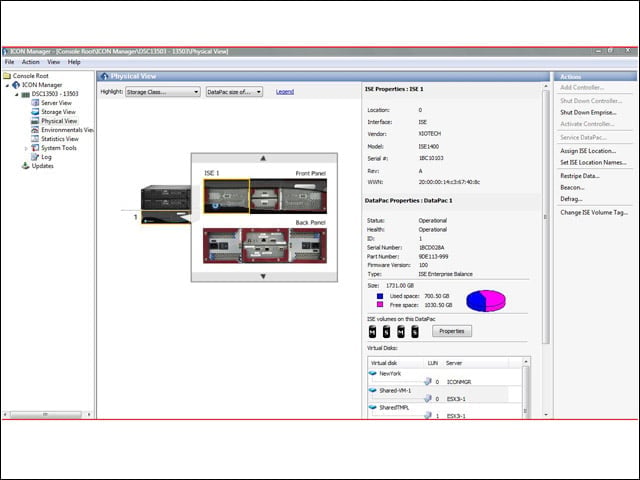
Task: Click the disk usage pie chart
Action: 486,300
